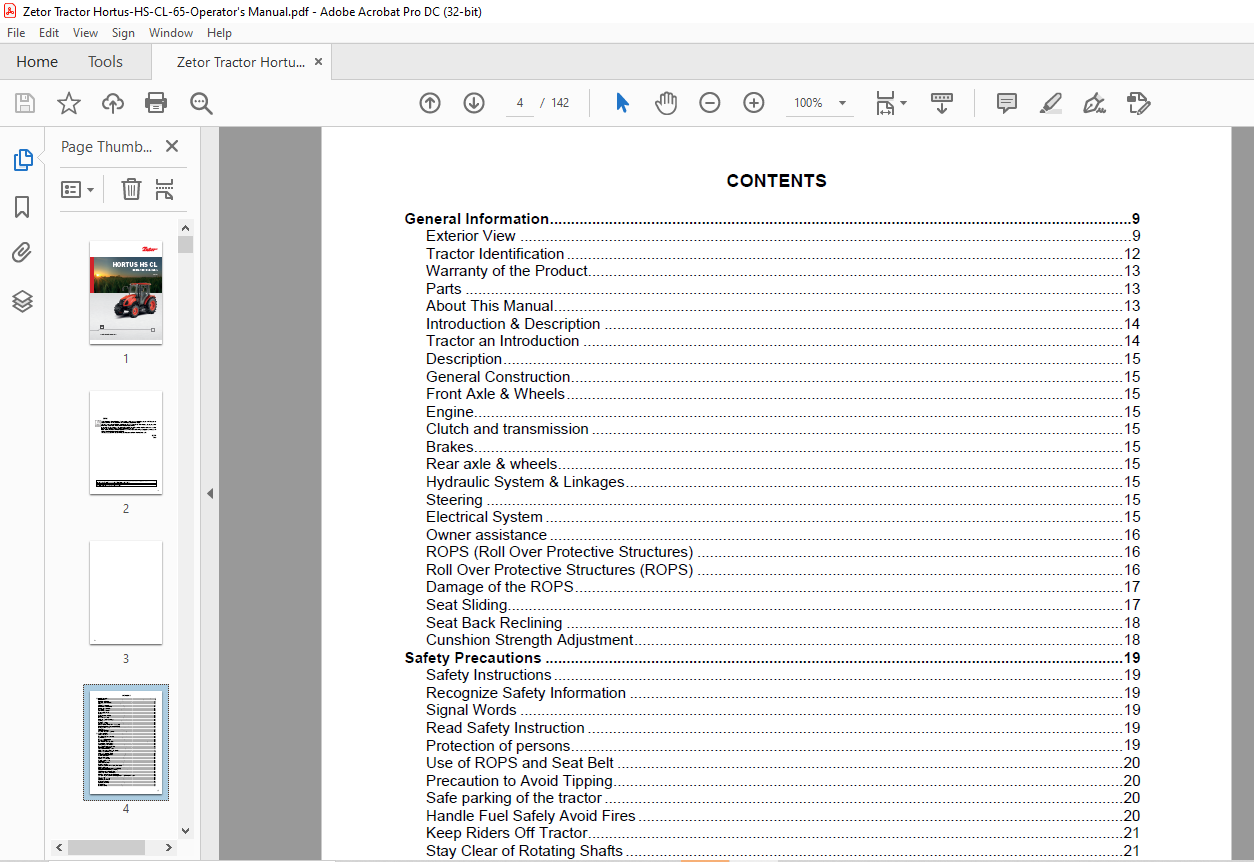Click the page number input field
The height and width of the screenshot is (862, 1254).
click(520, 103)
